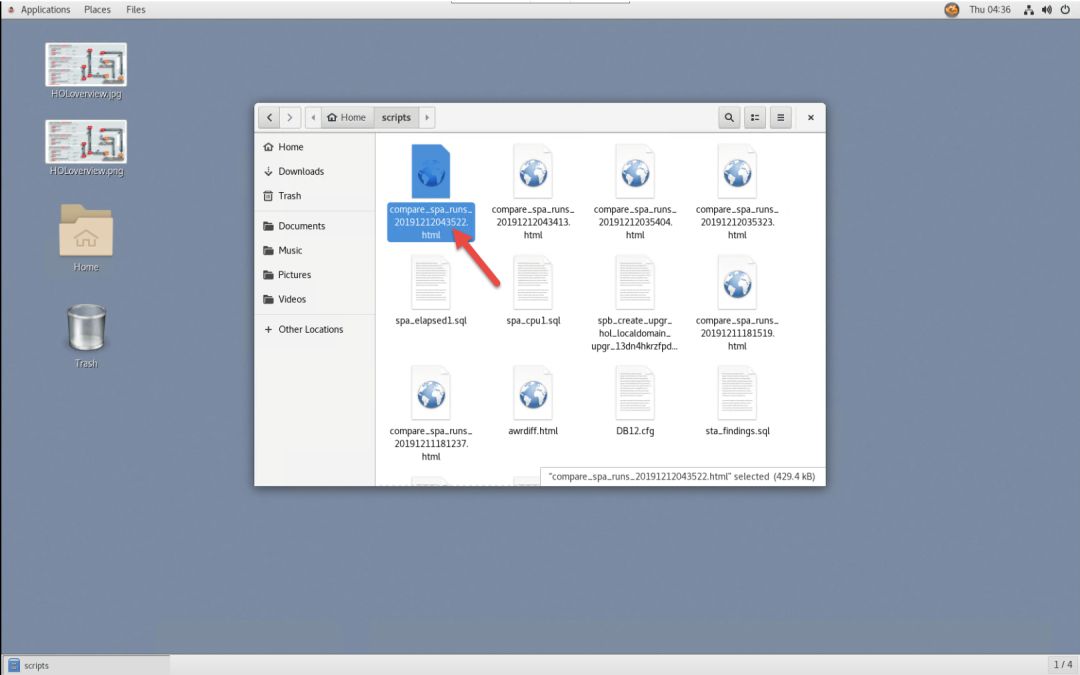This screenshot has height=675, width=1080.
Task: Select the compare_spa_runs_20191212043522.html file icon
Action: click(x=430, y=172)
